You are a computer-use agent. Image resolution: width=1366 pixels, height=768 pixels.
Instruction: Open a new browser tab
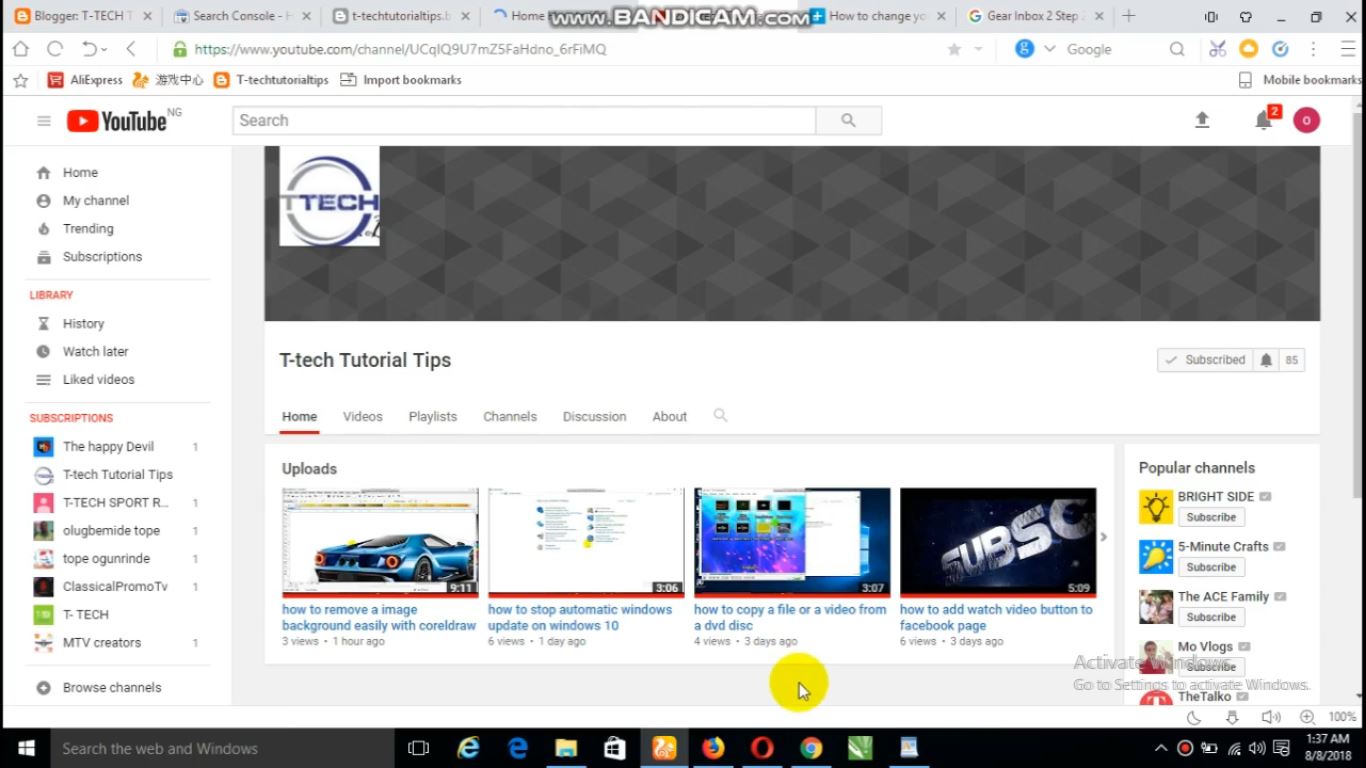(1129, 16)
